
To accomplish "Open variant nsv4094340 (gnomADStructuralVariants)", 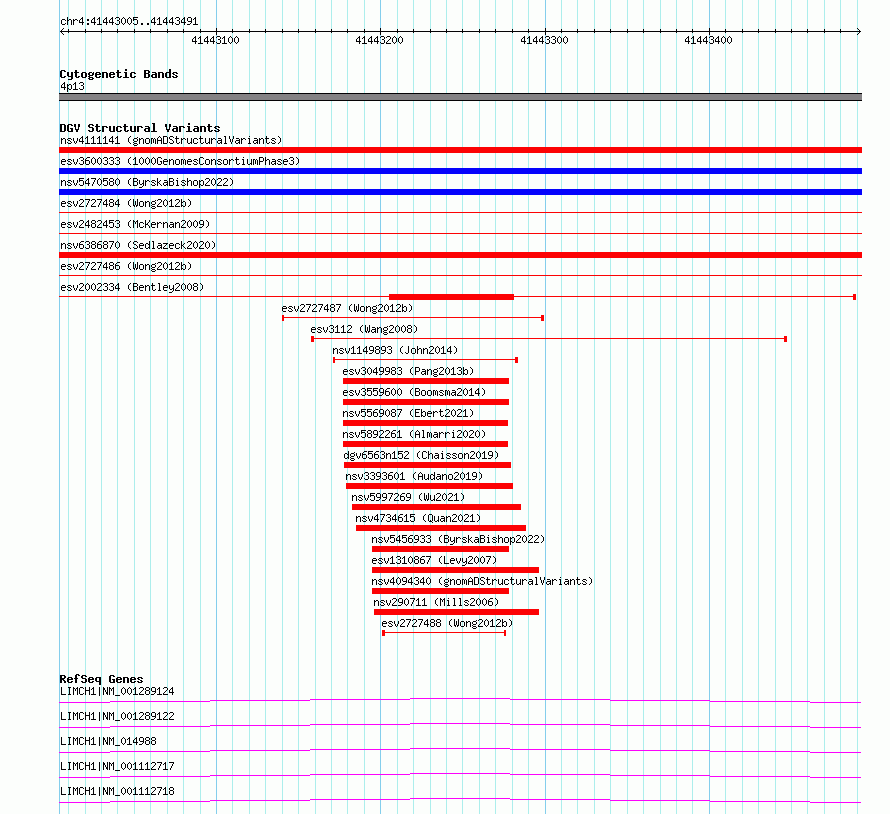I will 482,581.
